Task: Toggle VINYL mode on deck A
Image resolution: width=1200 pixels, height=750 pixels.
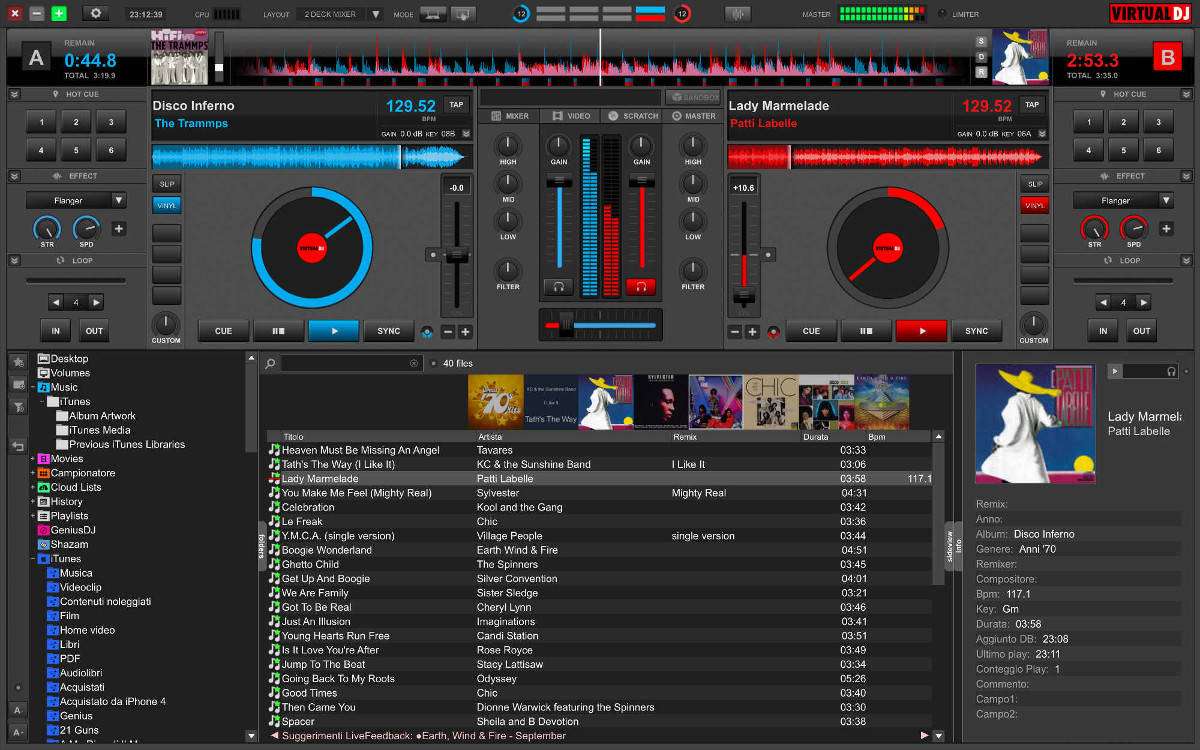Action: [x=166, y=205]
